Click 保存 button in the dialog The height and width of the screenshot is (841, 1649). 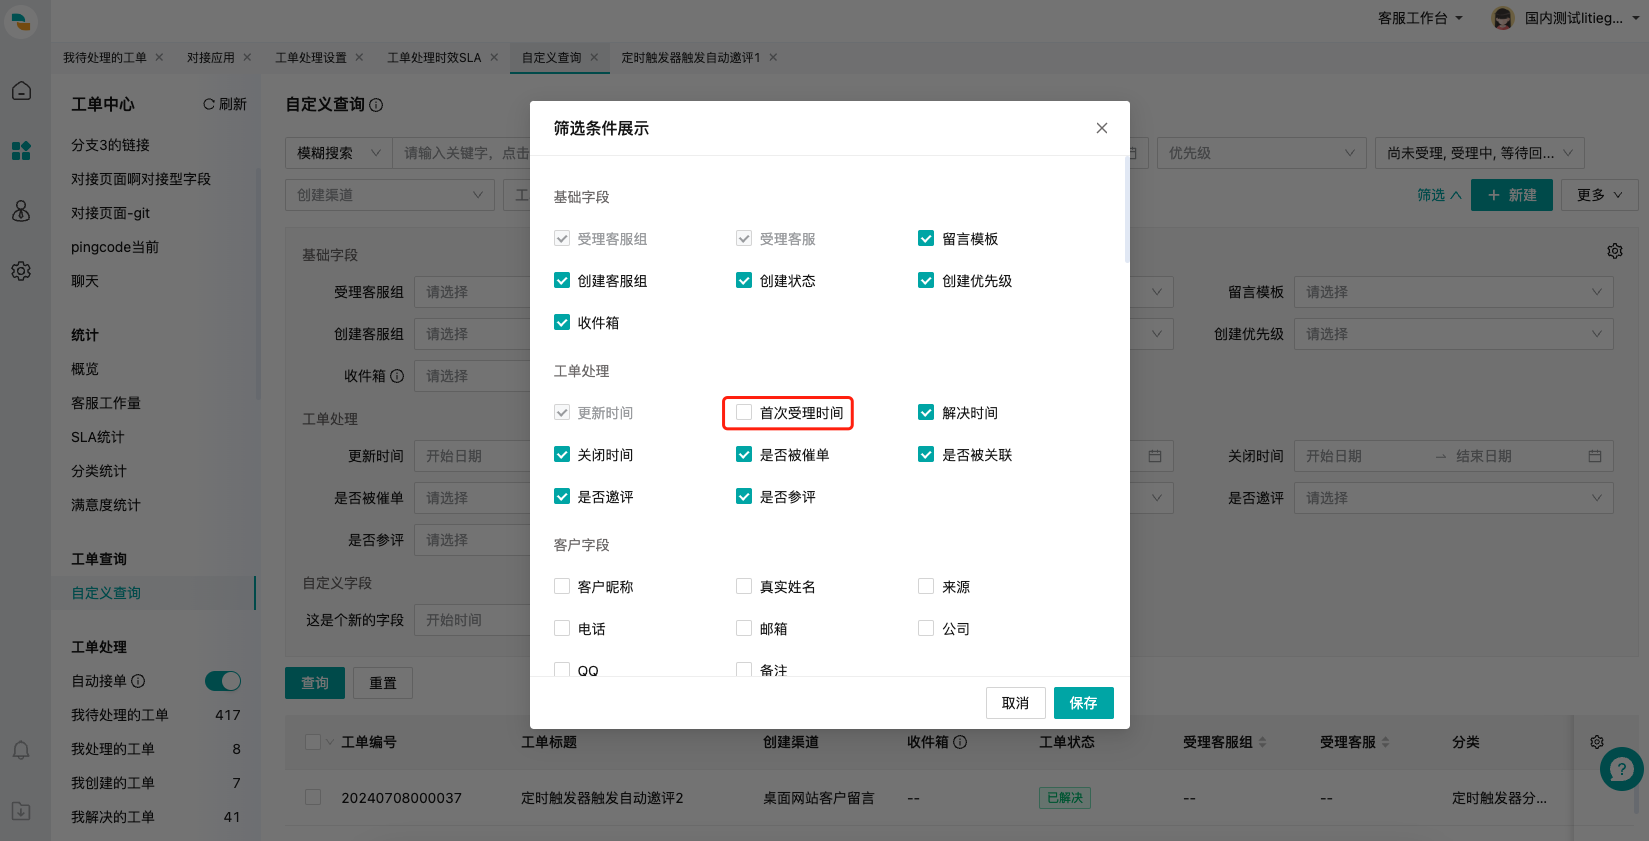point(1083,703)
